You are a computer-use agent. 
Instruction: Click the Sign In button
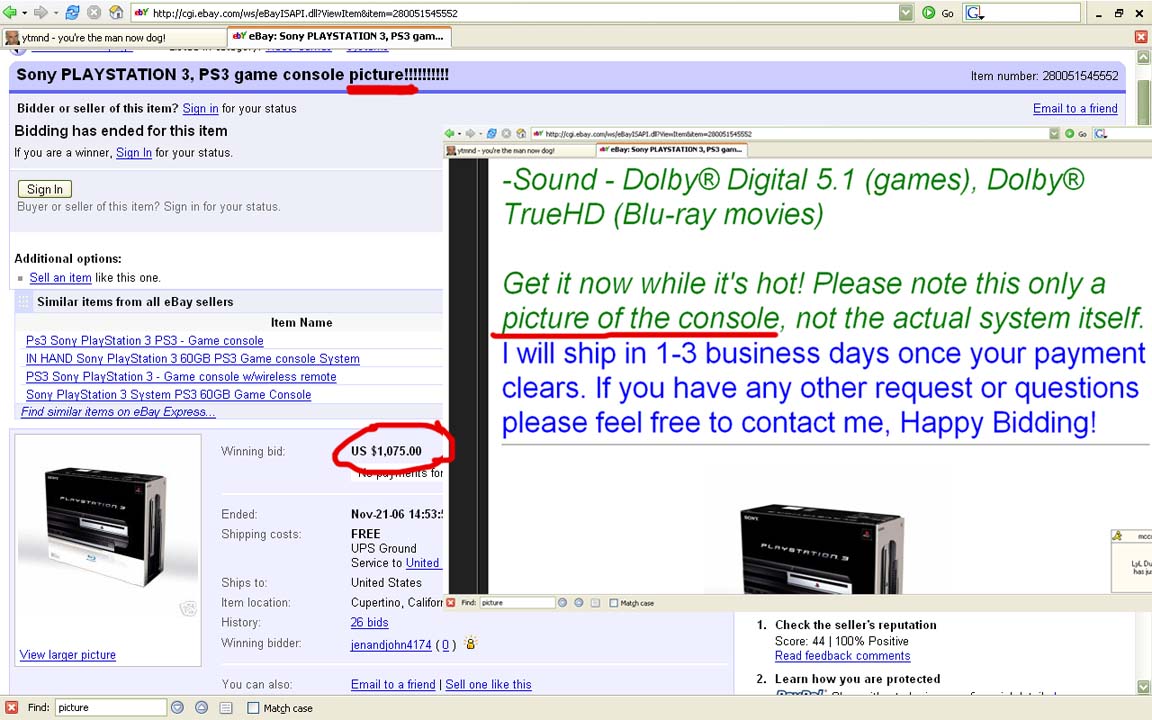click(x=45, y=189)
